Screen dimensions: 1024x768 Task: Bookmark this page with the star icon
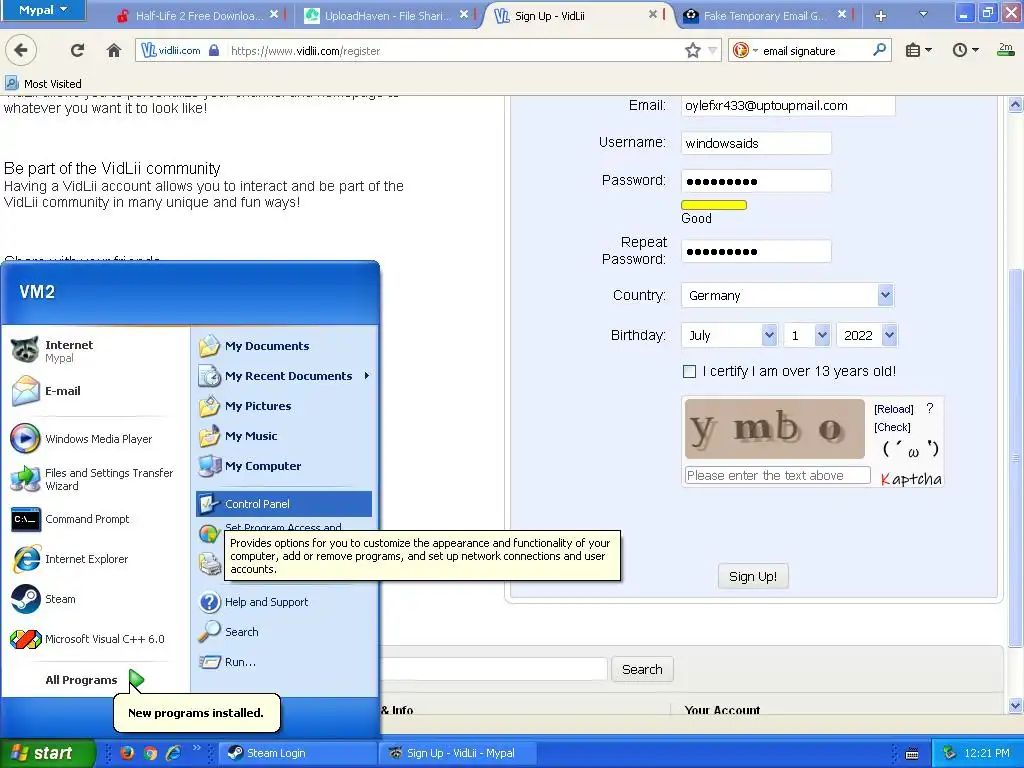pyautogui.click(x=693, y=50)
